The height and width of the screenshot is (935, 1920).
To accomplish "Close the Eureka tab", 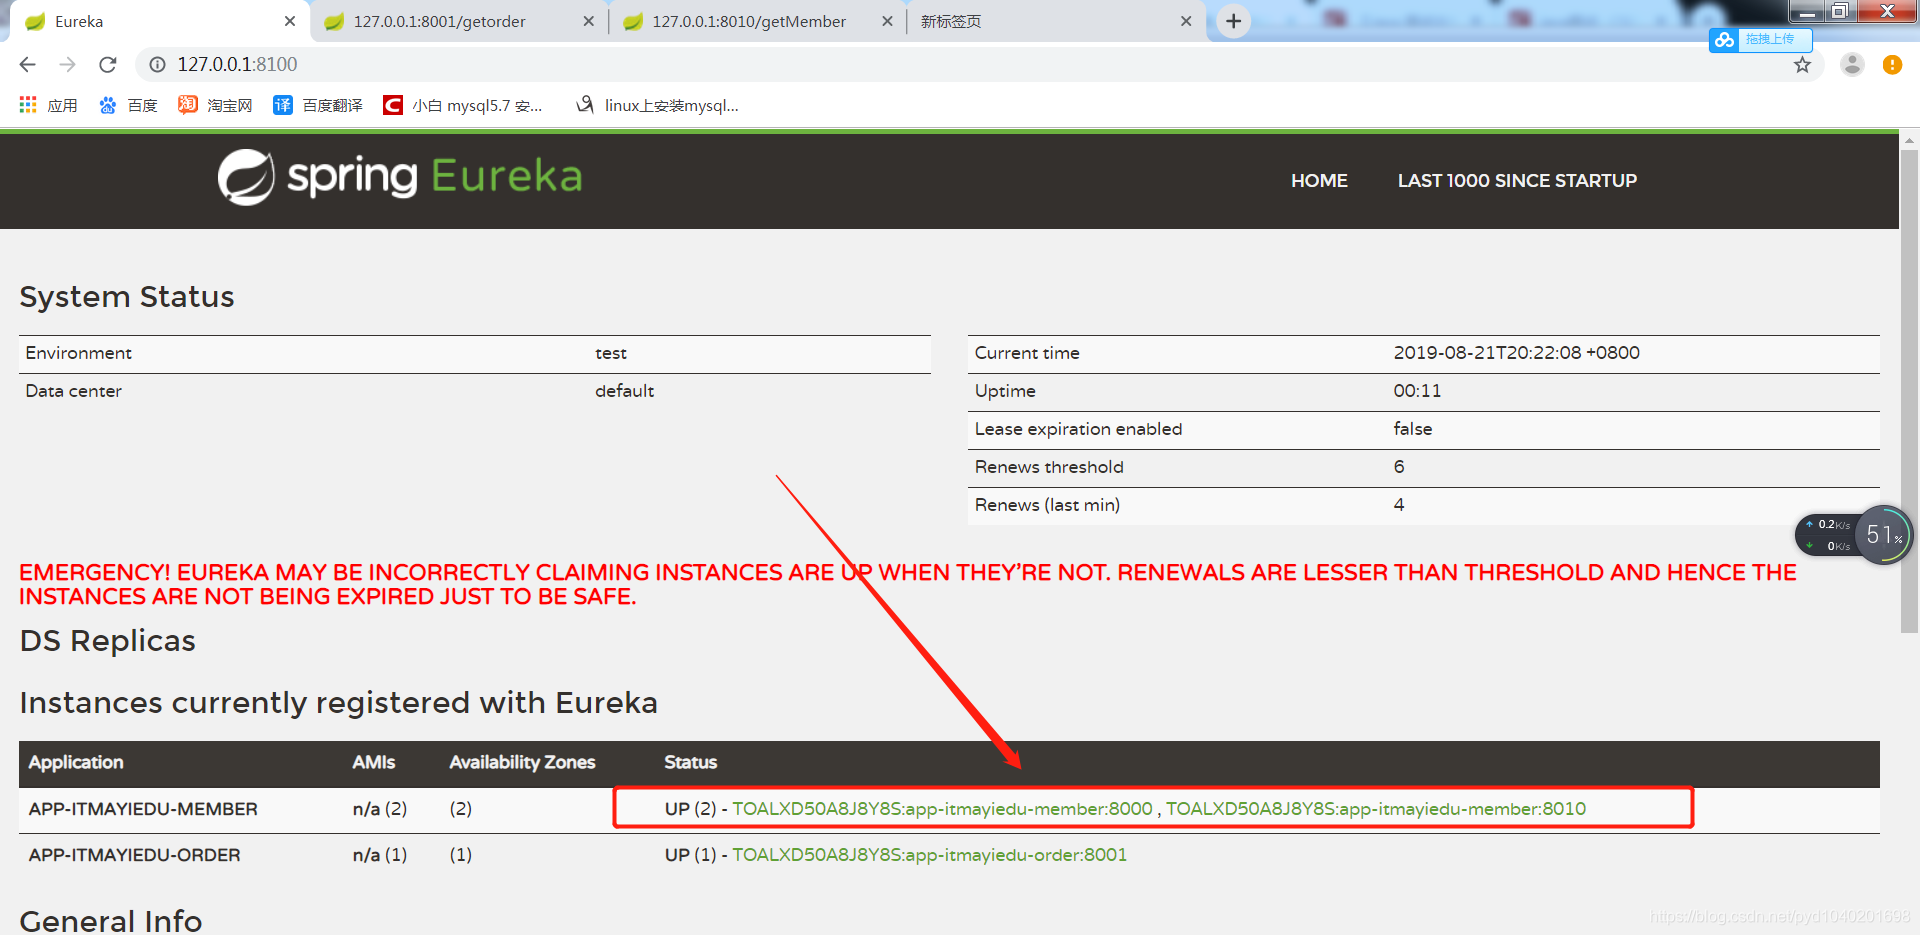I will 290,21.
